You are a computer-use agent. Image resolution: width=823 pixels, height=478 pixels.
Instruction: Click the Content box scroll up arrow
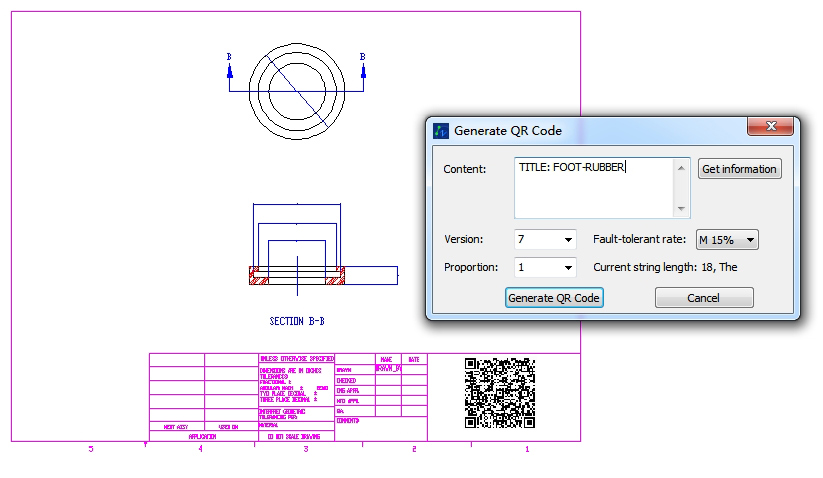point(682,167)
